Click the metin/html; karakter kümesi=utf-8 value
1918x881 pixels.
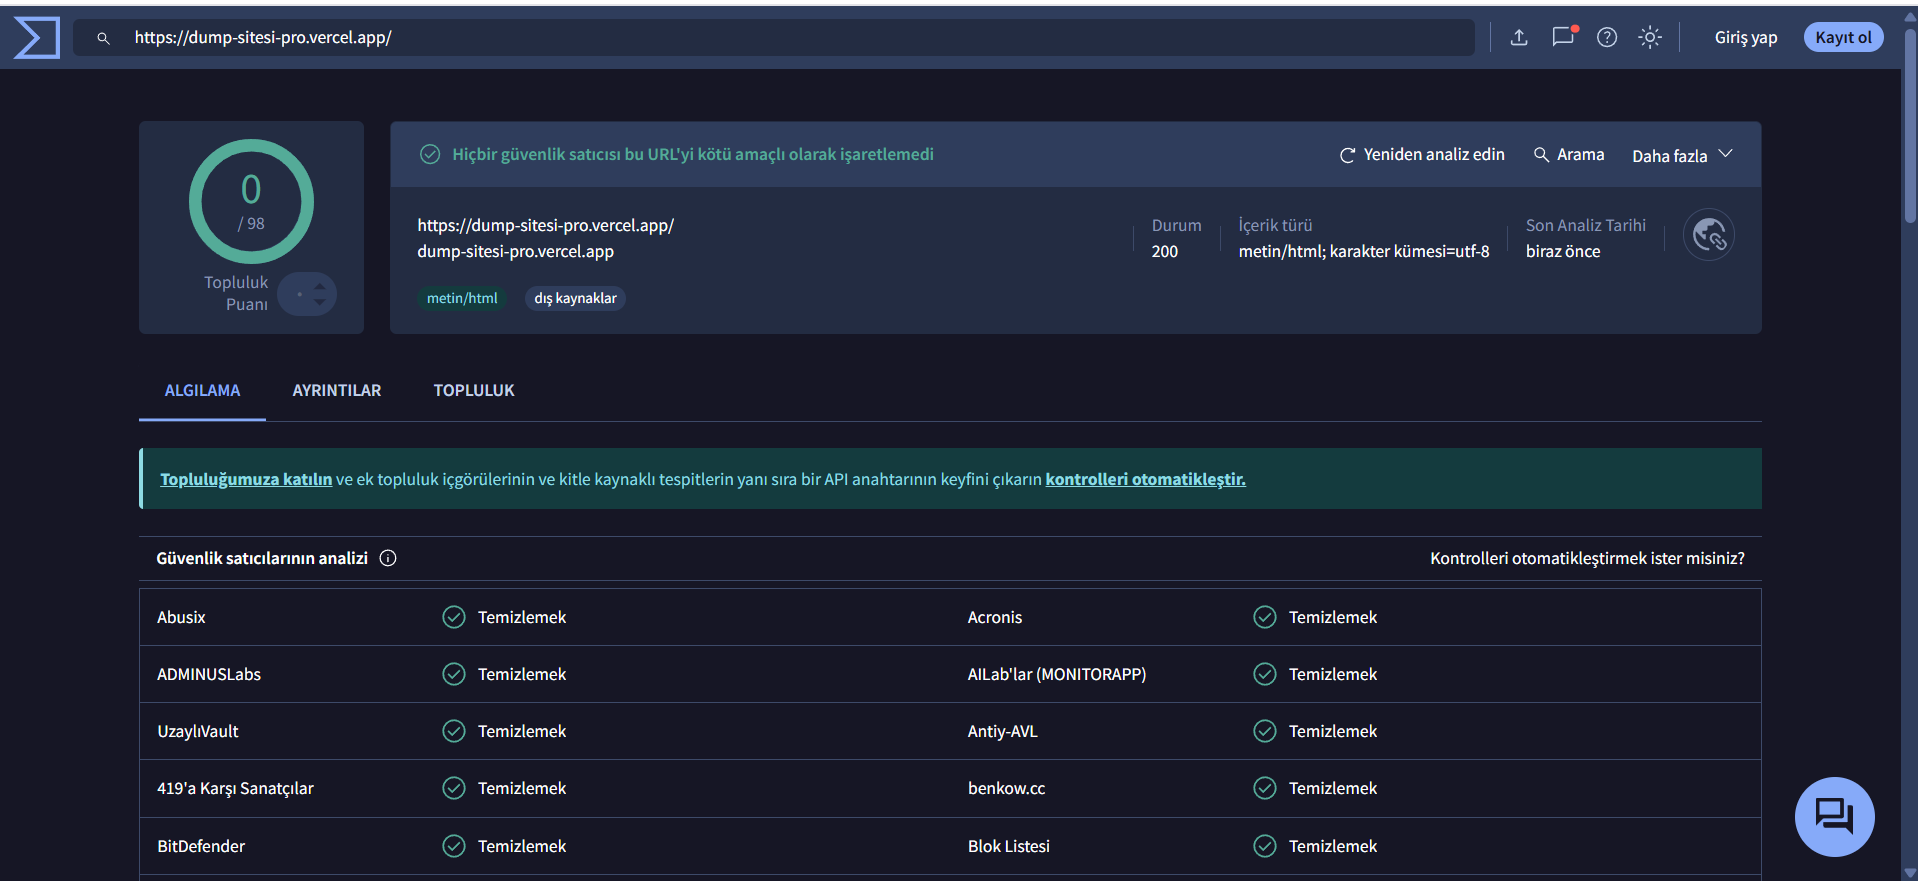1364,251
